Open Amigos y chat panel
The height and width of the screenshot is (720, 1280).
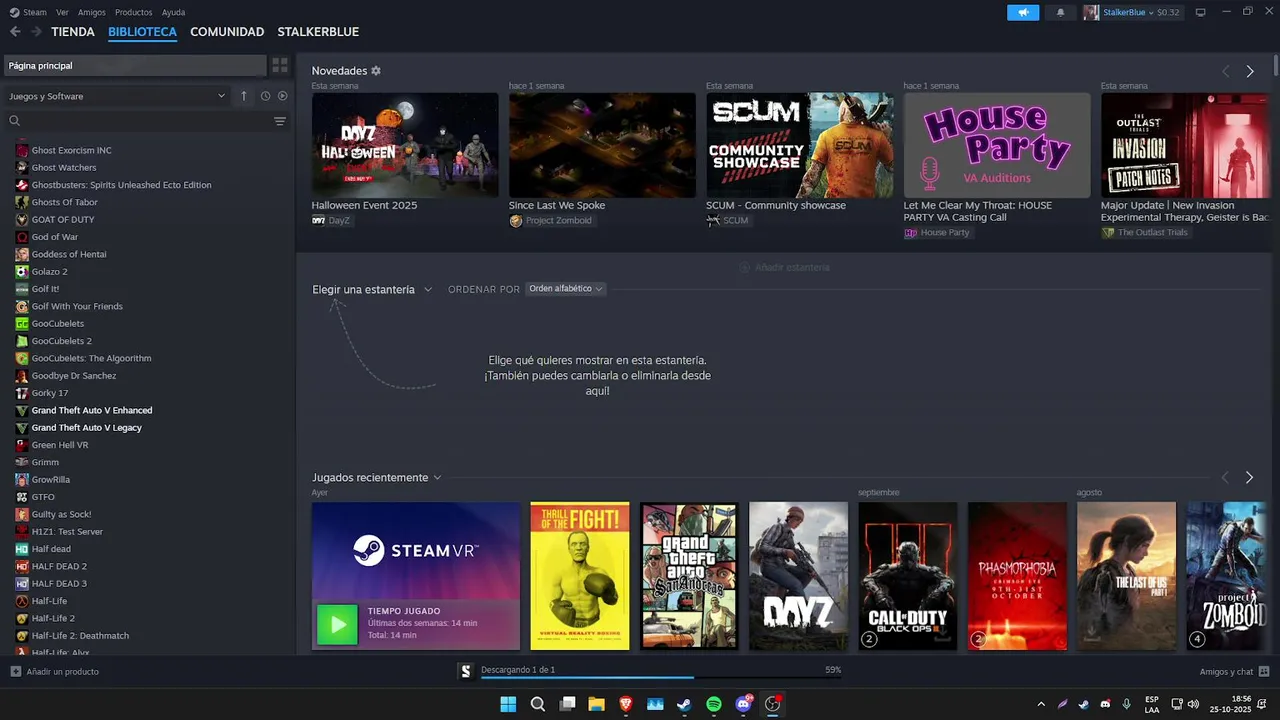tap(1234, 671)
